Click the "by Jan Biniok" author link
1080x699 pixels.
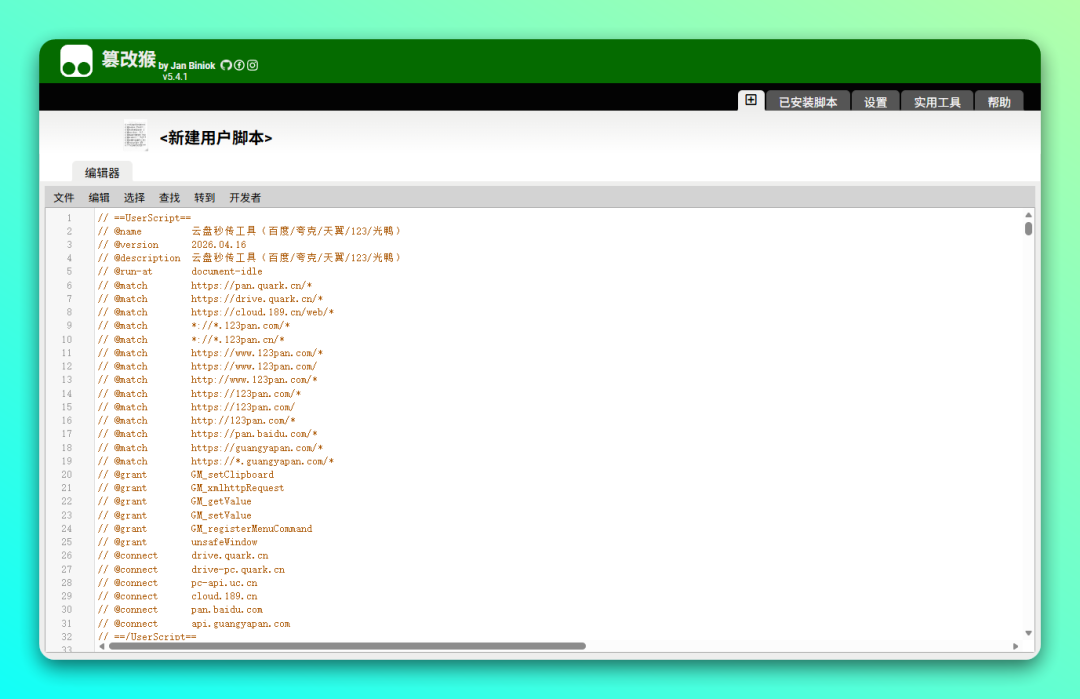click(188, 66)
